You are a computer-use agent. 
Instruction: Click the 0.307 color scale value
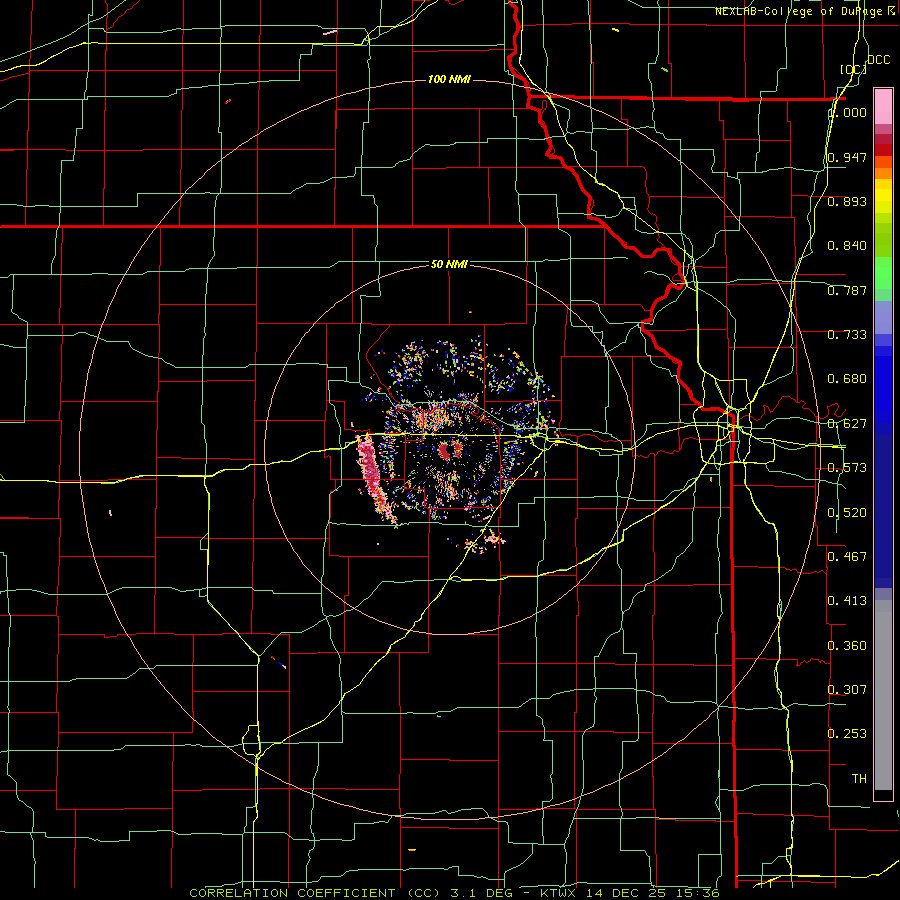847,689
